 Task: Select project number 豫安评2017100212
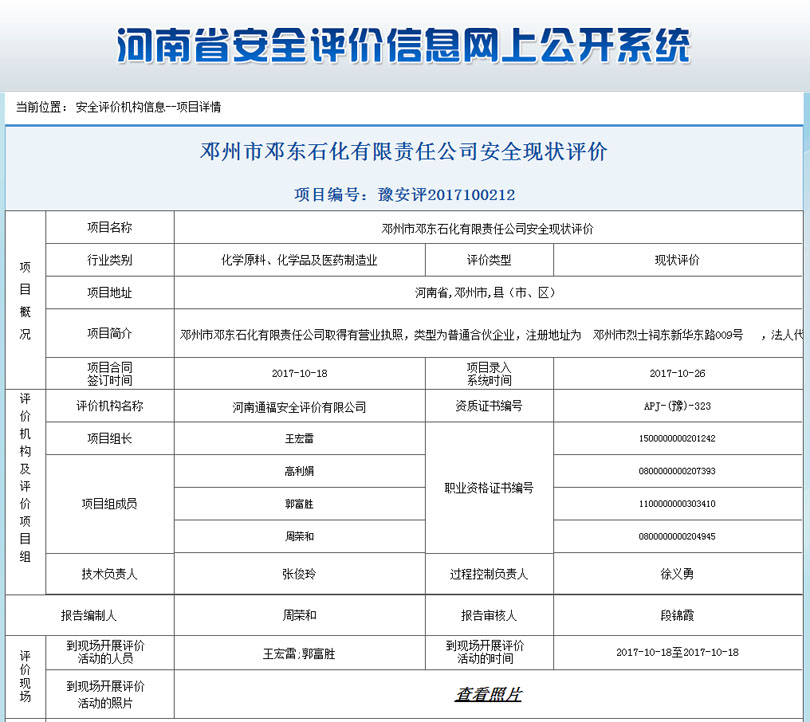446,195
